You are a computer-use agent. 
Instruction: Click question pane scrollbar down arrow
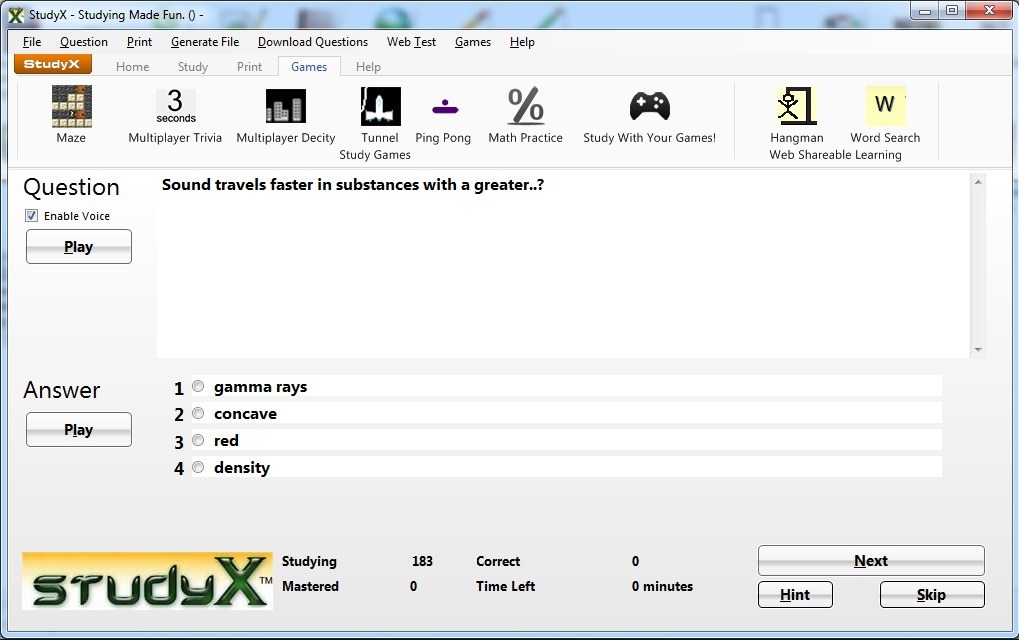pos(978,350)
